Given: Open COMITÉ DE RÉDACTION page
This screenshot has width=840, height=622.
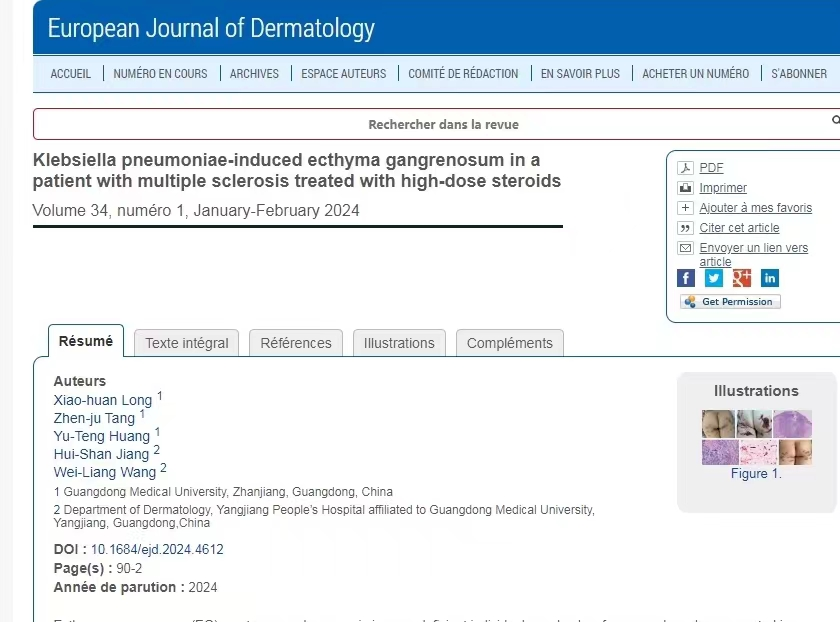Looking at the screenshot, I should click(463, 74).
